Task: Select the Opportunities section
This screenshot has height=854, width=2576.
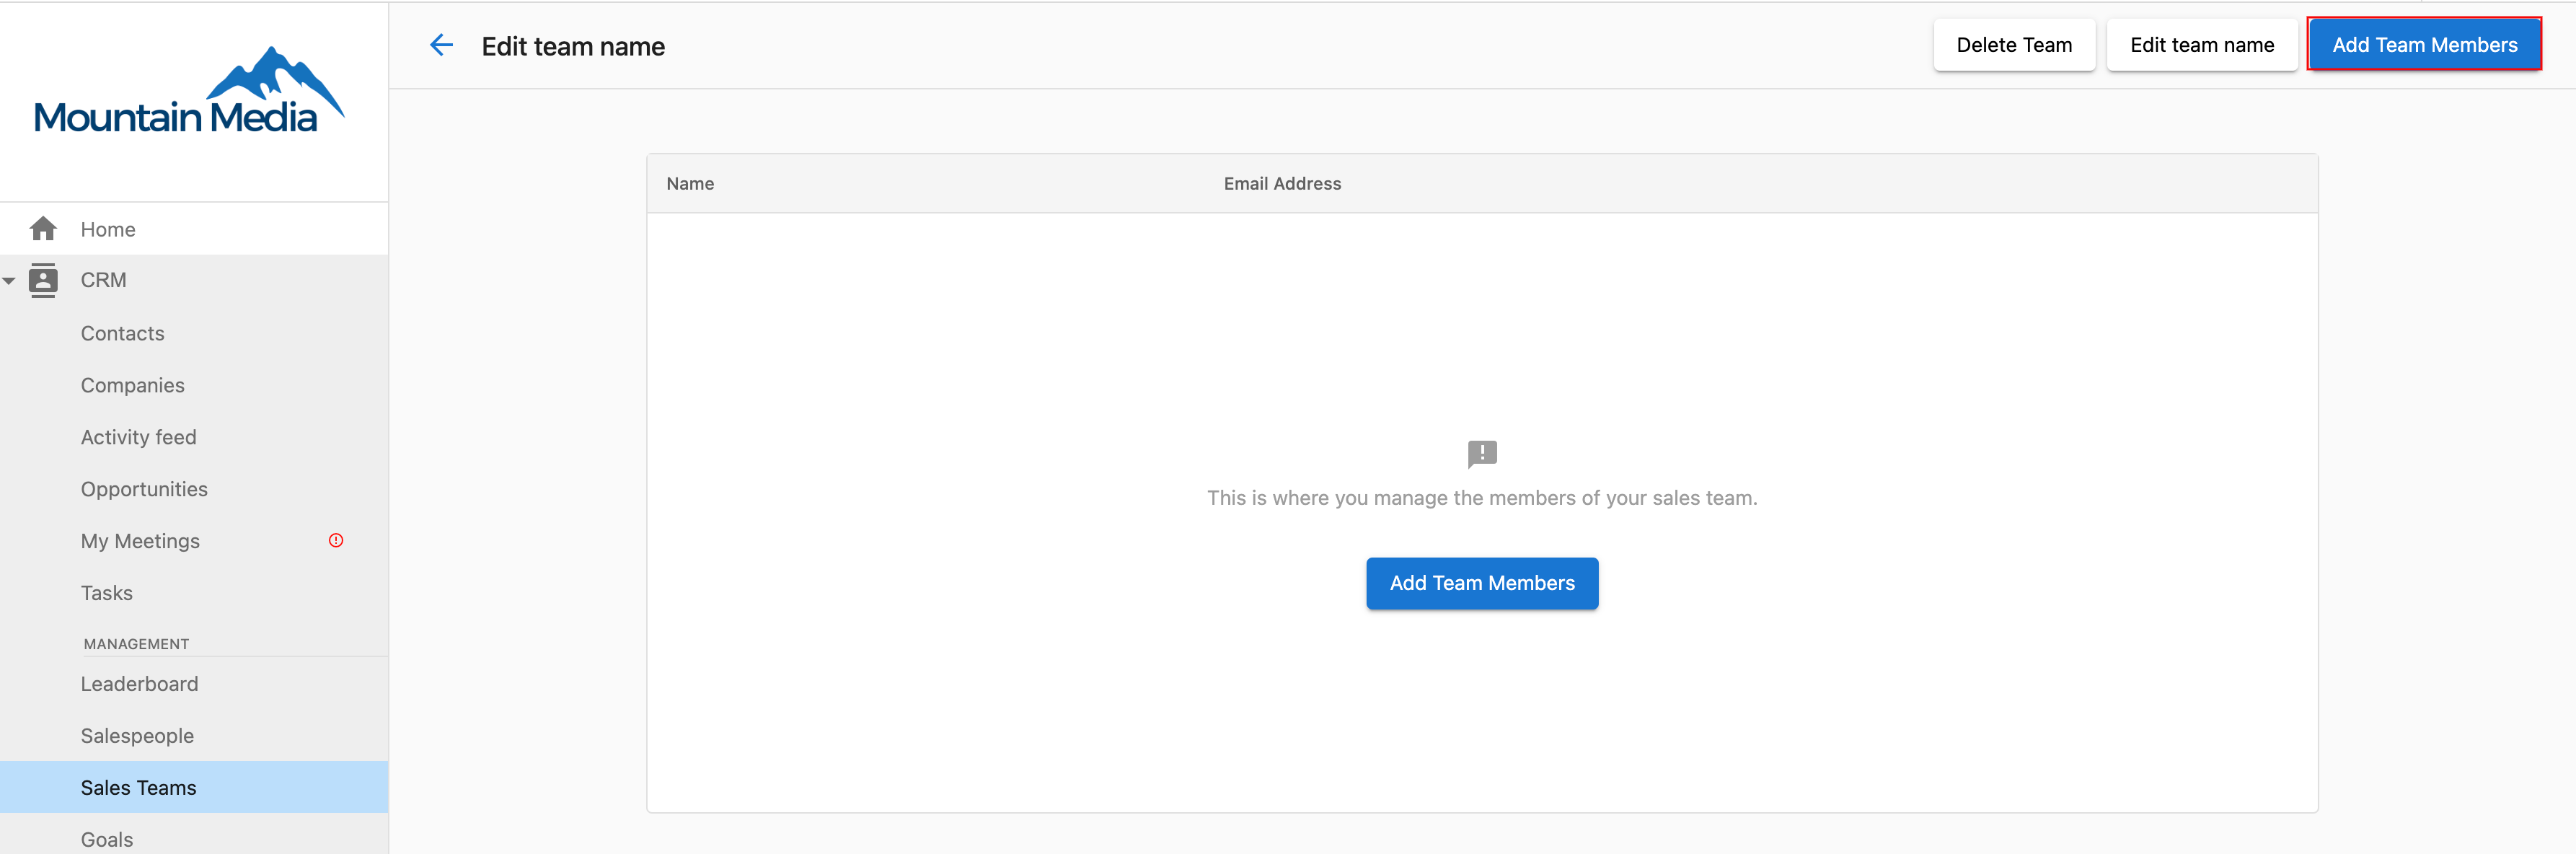Action: [x=144, y=489]
